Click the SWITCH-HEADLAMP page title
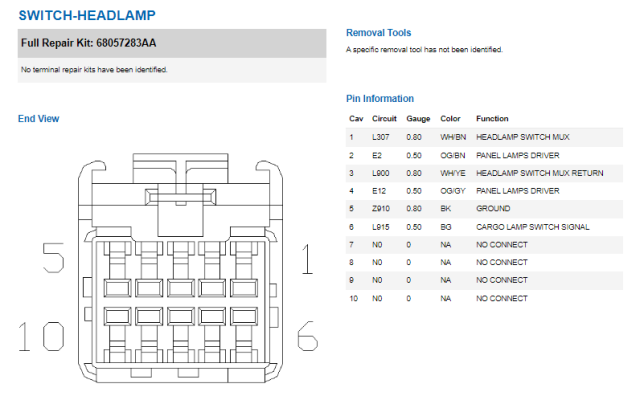Screen dimensions: 644x400 87,16
